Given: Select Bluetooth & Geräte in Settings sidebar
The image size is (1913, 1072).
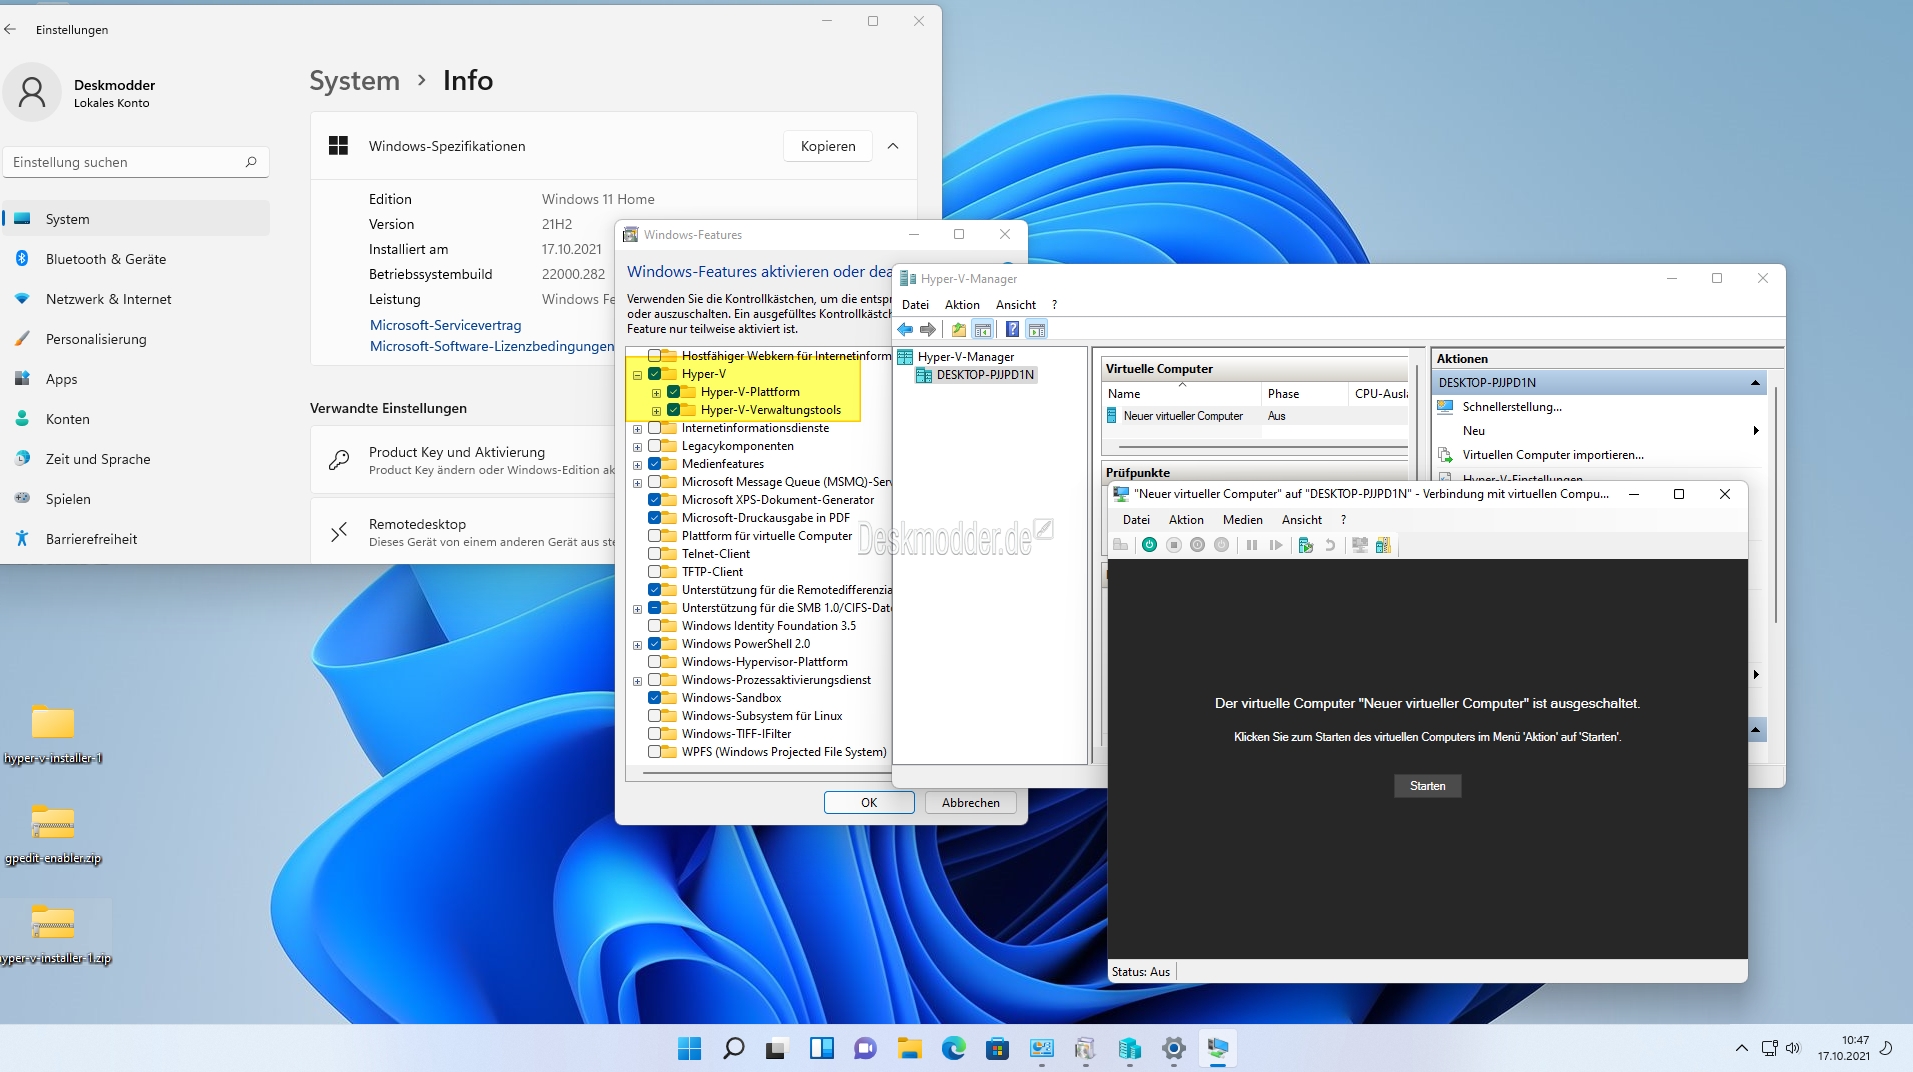Looking at the screenshot, I should [137, 259].
